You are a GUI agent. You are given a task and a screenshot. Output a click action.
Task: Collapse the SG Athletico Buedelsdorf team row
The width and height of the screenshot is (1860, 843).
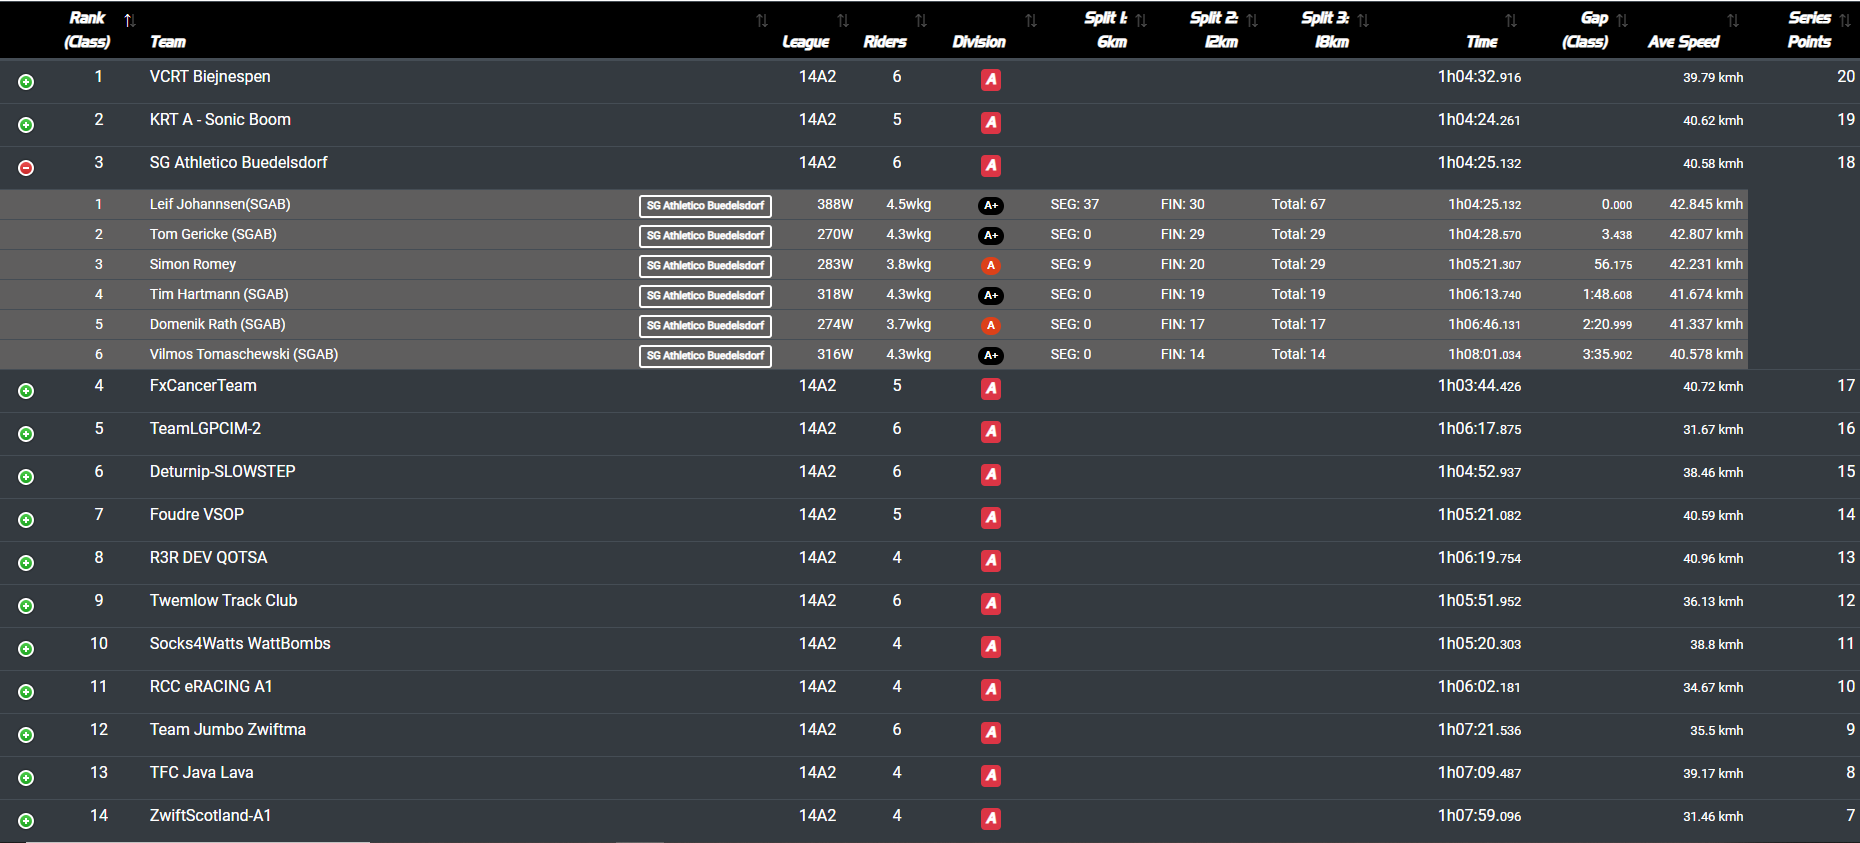(x=26, y=168)
